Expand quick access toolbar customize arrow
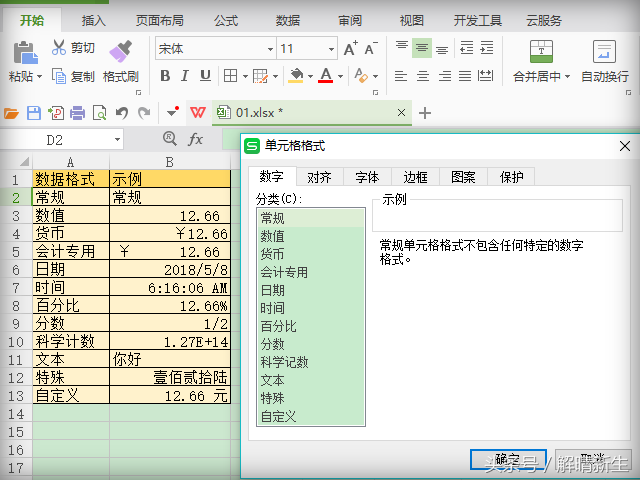Viewport: 640px width, 480px height. 173,112
